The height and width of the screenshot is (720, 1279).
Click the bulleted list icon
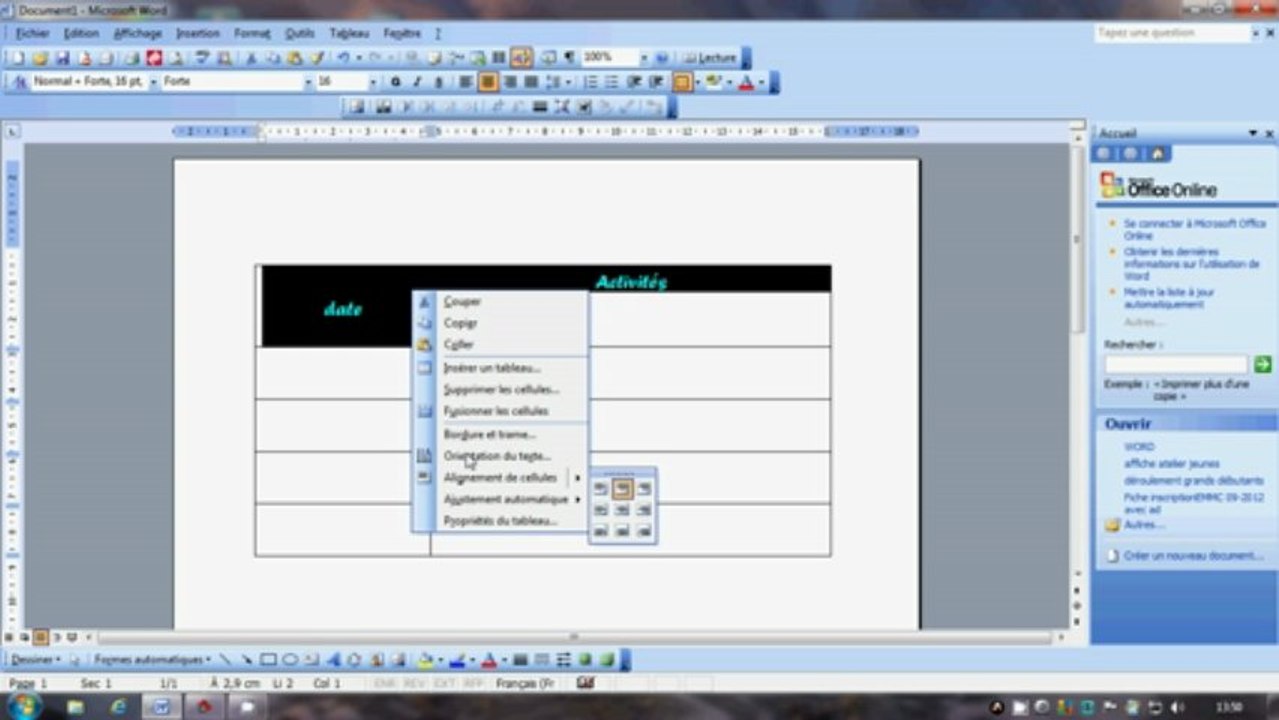tap(611, 82)
